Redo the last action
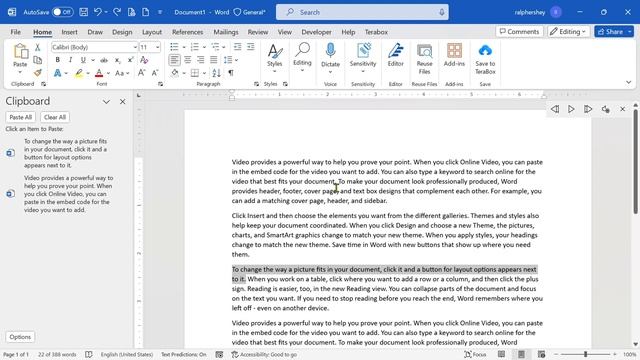The height and width of the screenshot is (360, 640). (x=117, y=12)
